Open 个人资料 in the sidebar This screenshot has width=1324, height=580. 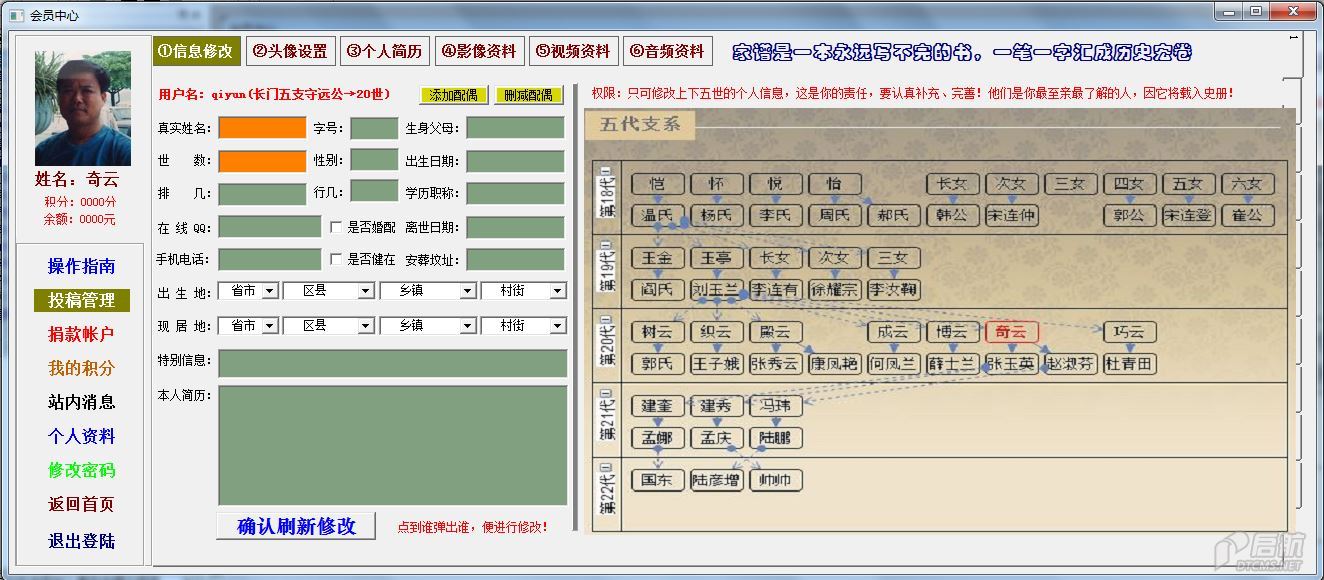81,436
